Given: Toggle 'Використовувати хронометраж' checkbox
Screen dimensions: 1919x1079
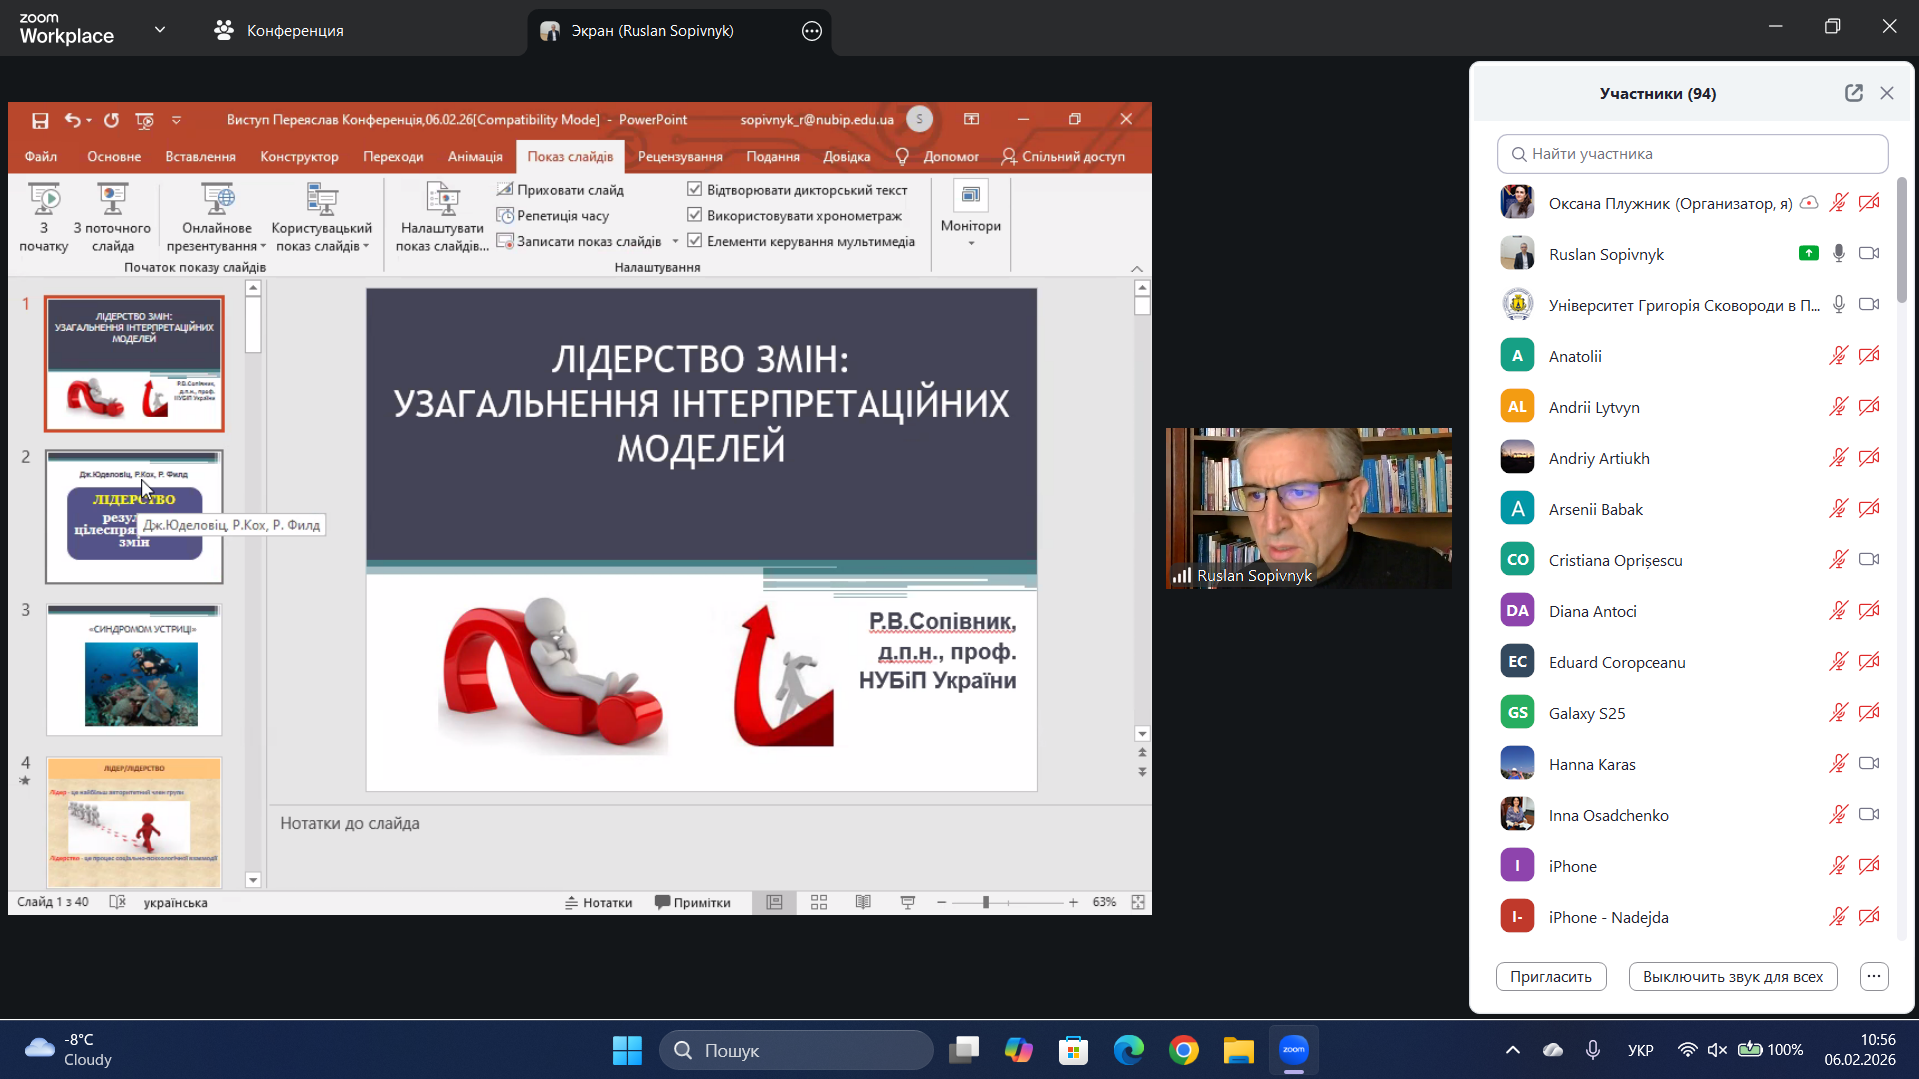Looking at the screenshot, I should point(695,215).
